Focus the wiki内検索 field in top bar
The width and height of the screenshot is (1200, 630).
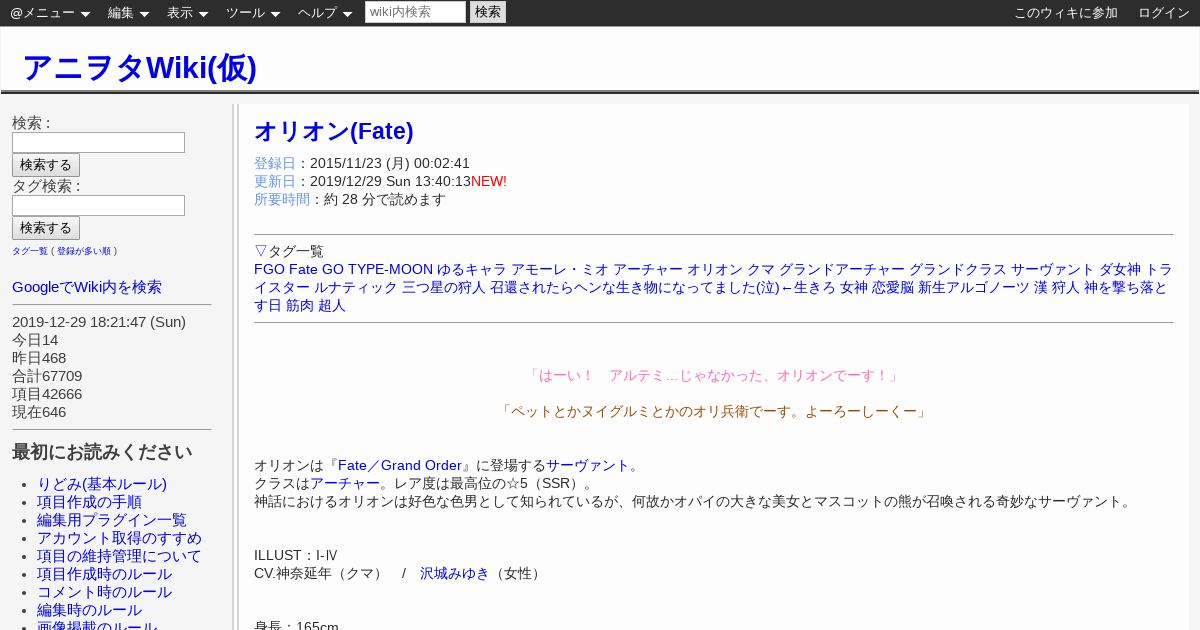coord(415,12)
